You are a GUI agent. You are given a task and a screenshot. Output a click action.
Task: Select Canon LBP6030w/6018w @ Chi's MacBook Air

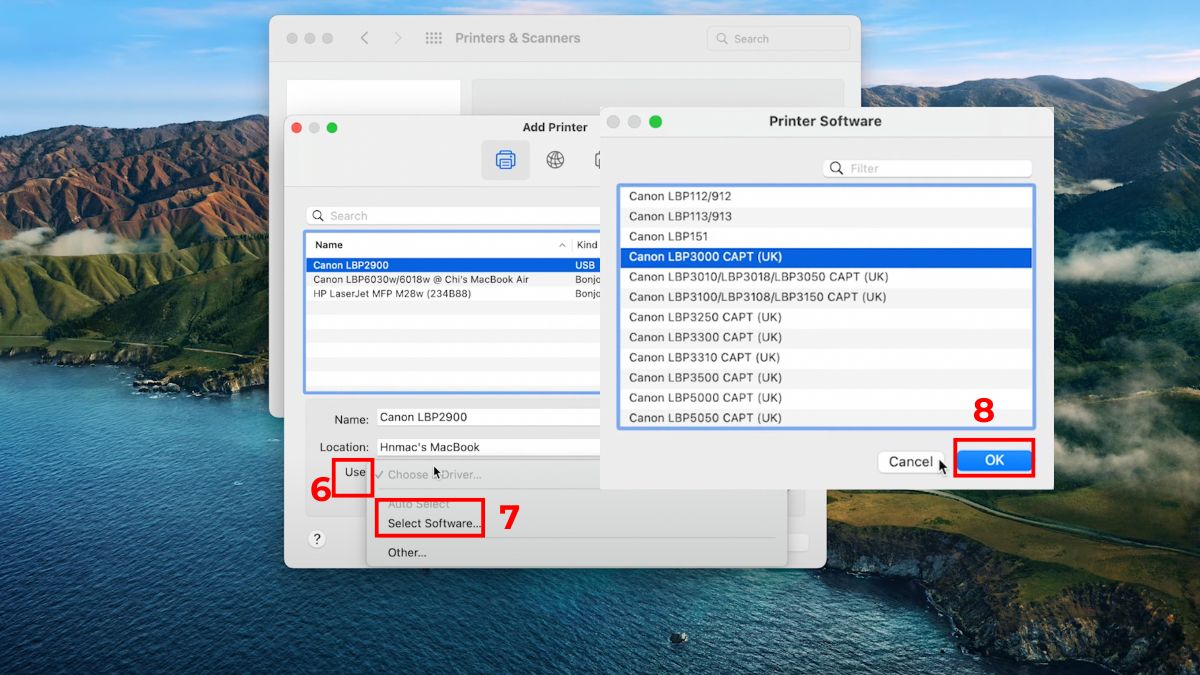pos(453,279)
